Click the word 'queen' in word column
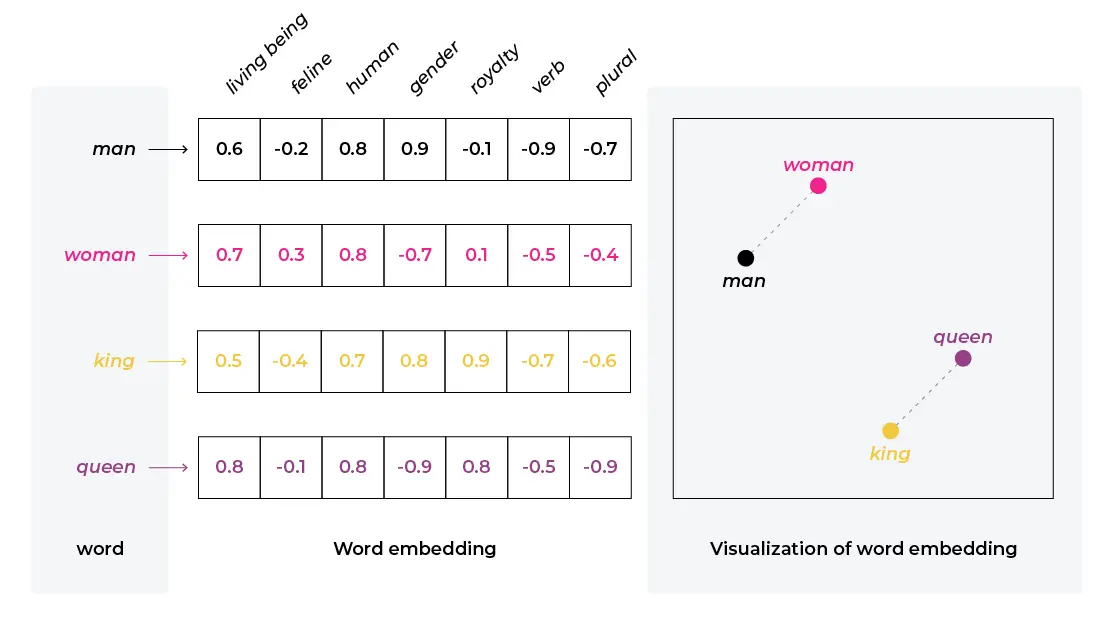This screenshot has width=1112, height=622. click(x=106, y=467)
